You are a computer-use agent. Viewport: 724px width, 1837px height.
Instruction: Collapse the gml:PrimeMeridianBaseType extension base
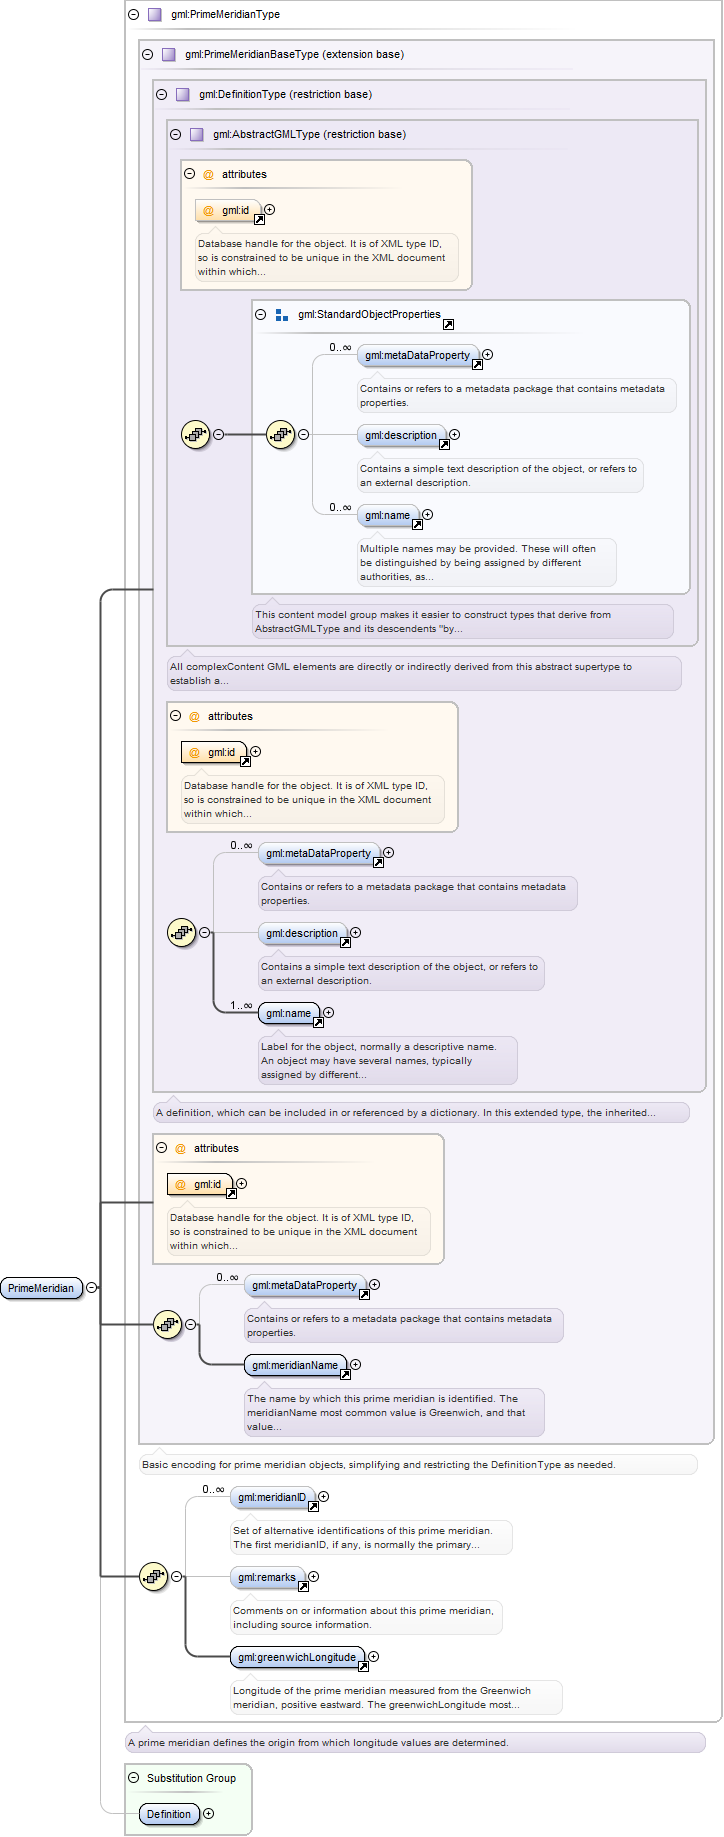coord(148,55)
